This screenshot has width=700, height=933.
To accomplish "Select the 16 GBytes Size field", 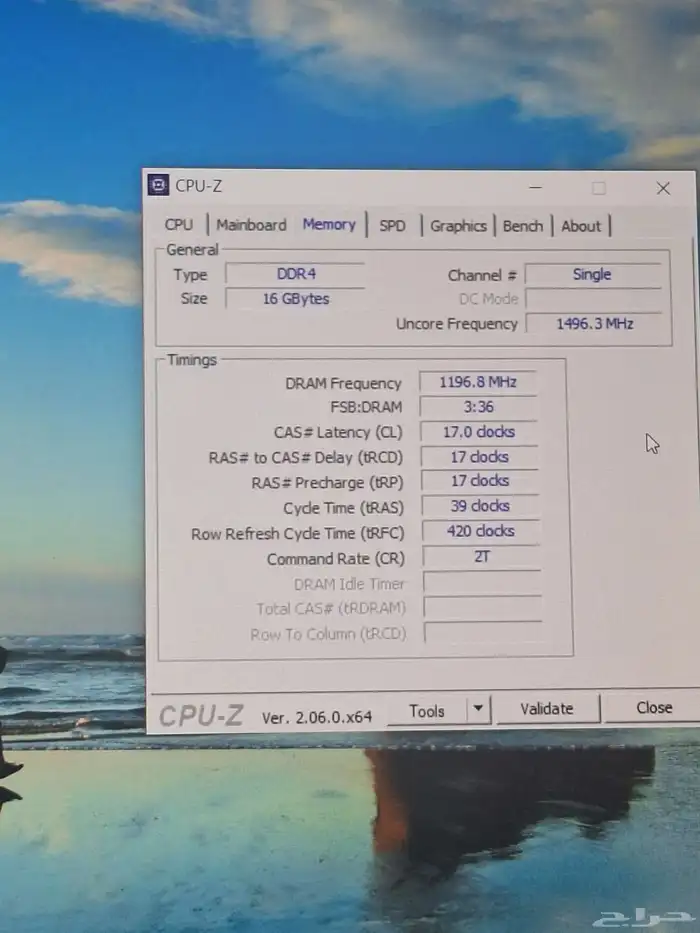I will coord(294,299).
